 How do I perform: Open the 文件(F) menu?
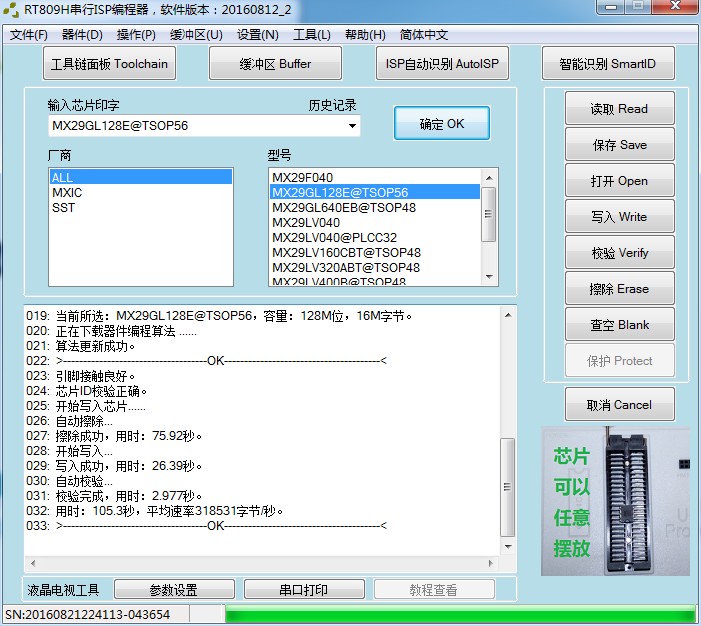point(28,35)
